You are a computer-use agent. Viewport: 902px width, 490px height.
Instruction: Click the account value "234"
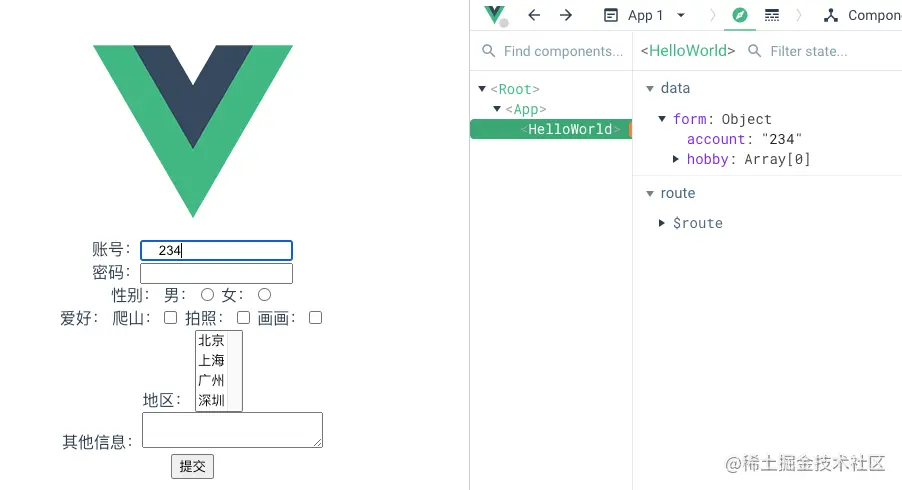pyautogui.click(x=781, y=139)
